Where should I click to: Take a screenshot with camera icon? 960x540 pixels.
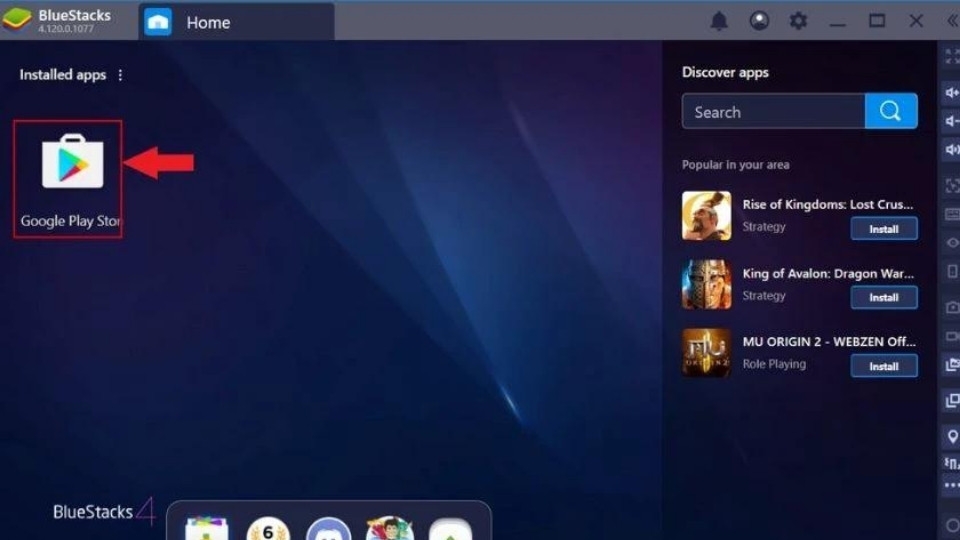(x=952, y=307)
